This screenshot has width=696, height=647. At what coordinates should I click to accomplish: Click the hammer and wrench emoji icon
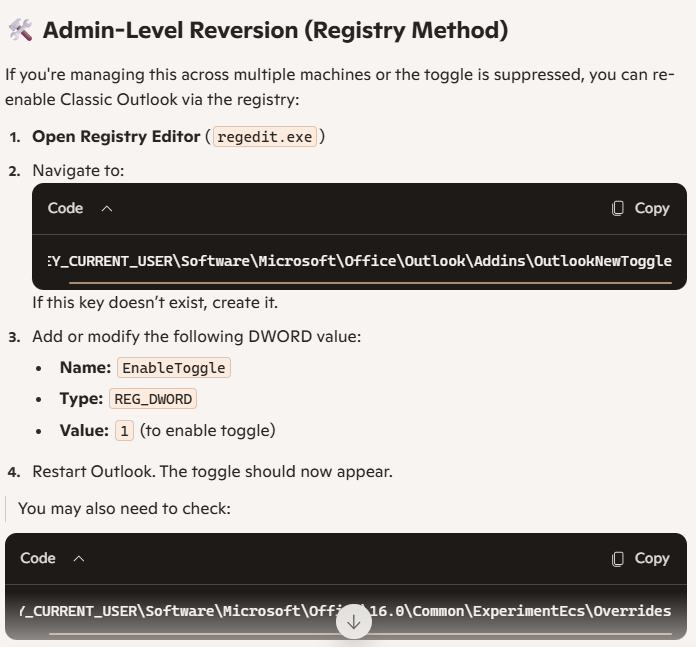(x=20, y=30)
